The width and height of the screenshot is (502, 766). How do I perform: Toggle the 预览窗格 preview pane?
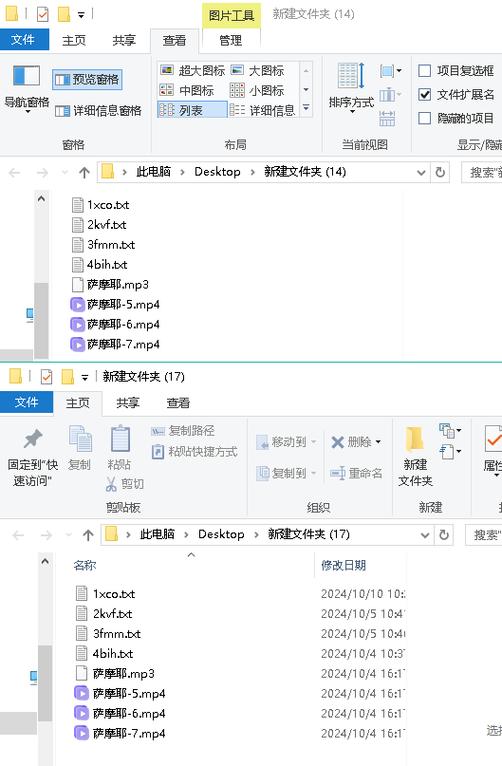pyautogui.click(x=87, y=79)
